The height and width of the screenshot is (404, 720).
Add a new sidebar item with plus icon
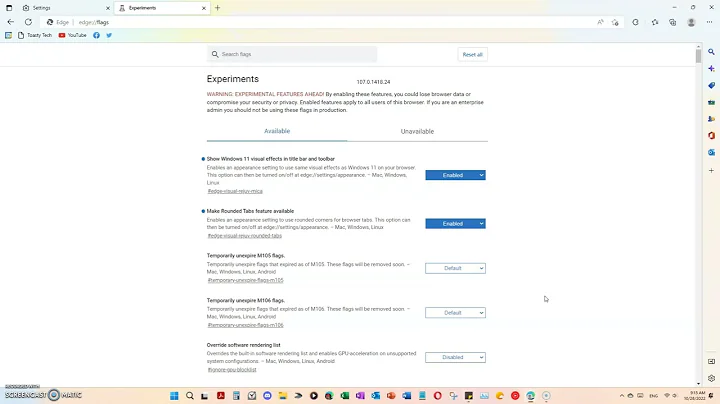[x=711, y=170]
